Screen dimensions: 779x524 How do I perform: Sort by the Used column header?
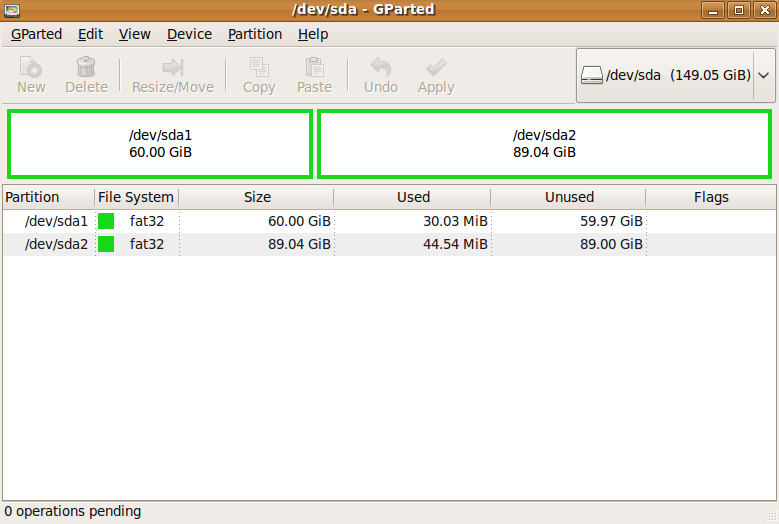coord(412,197)
